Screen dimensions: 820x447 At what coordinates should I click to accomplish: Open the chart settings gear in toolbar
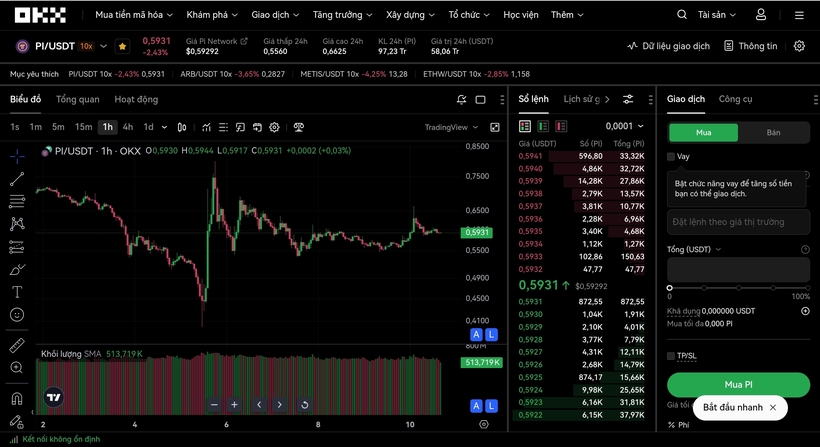[x=274, y=127]
